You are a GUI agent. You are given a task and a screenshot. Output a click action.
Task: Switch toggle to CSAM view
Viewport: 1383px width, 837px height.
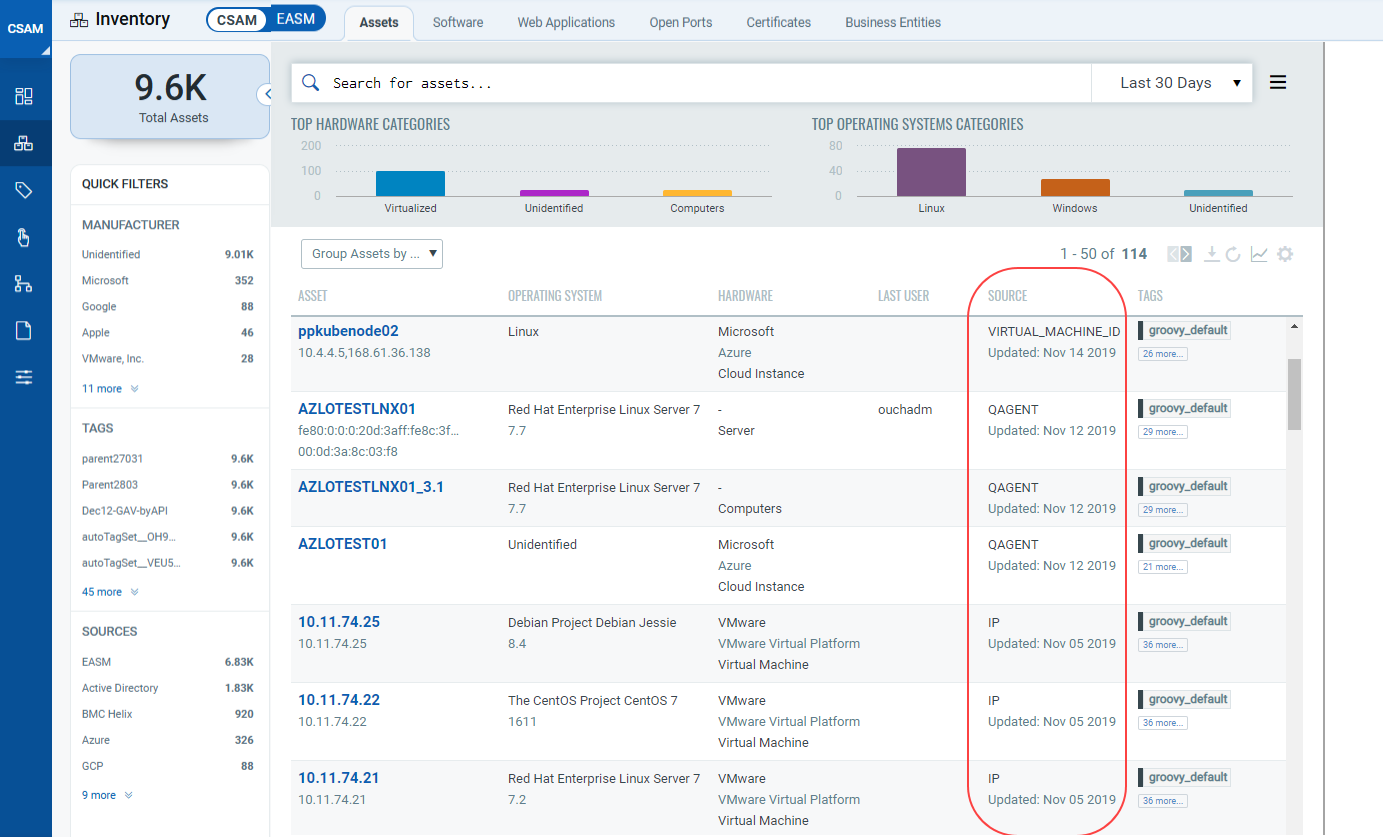point(237,19)
